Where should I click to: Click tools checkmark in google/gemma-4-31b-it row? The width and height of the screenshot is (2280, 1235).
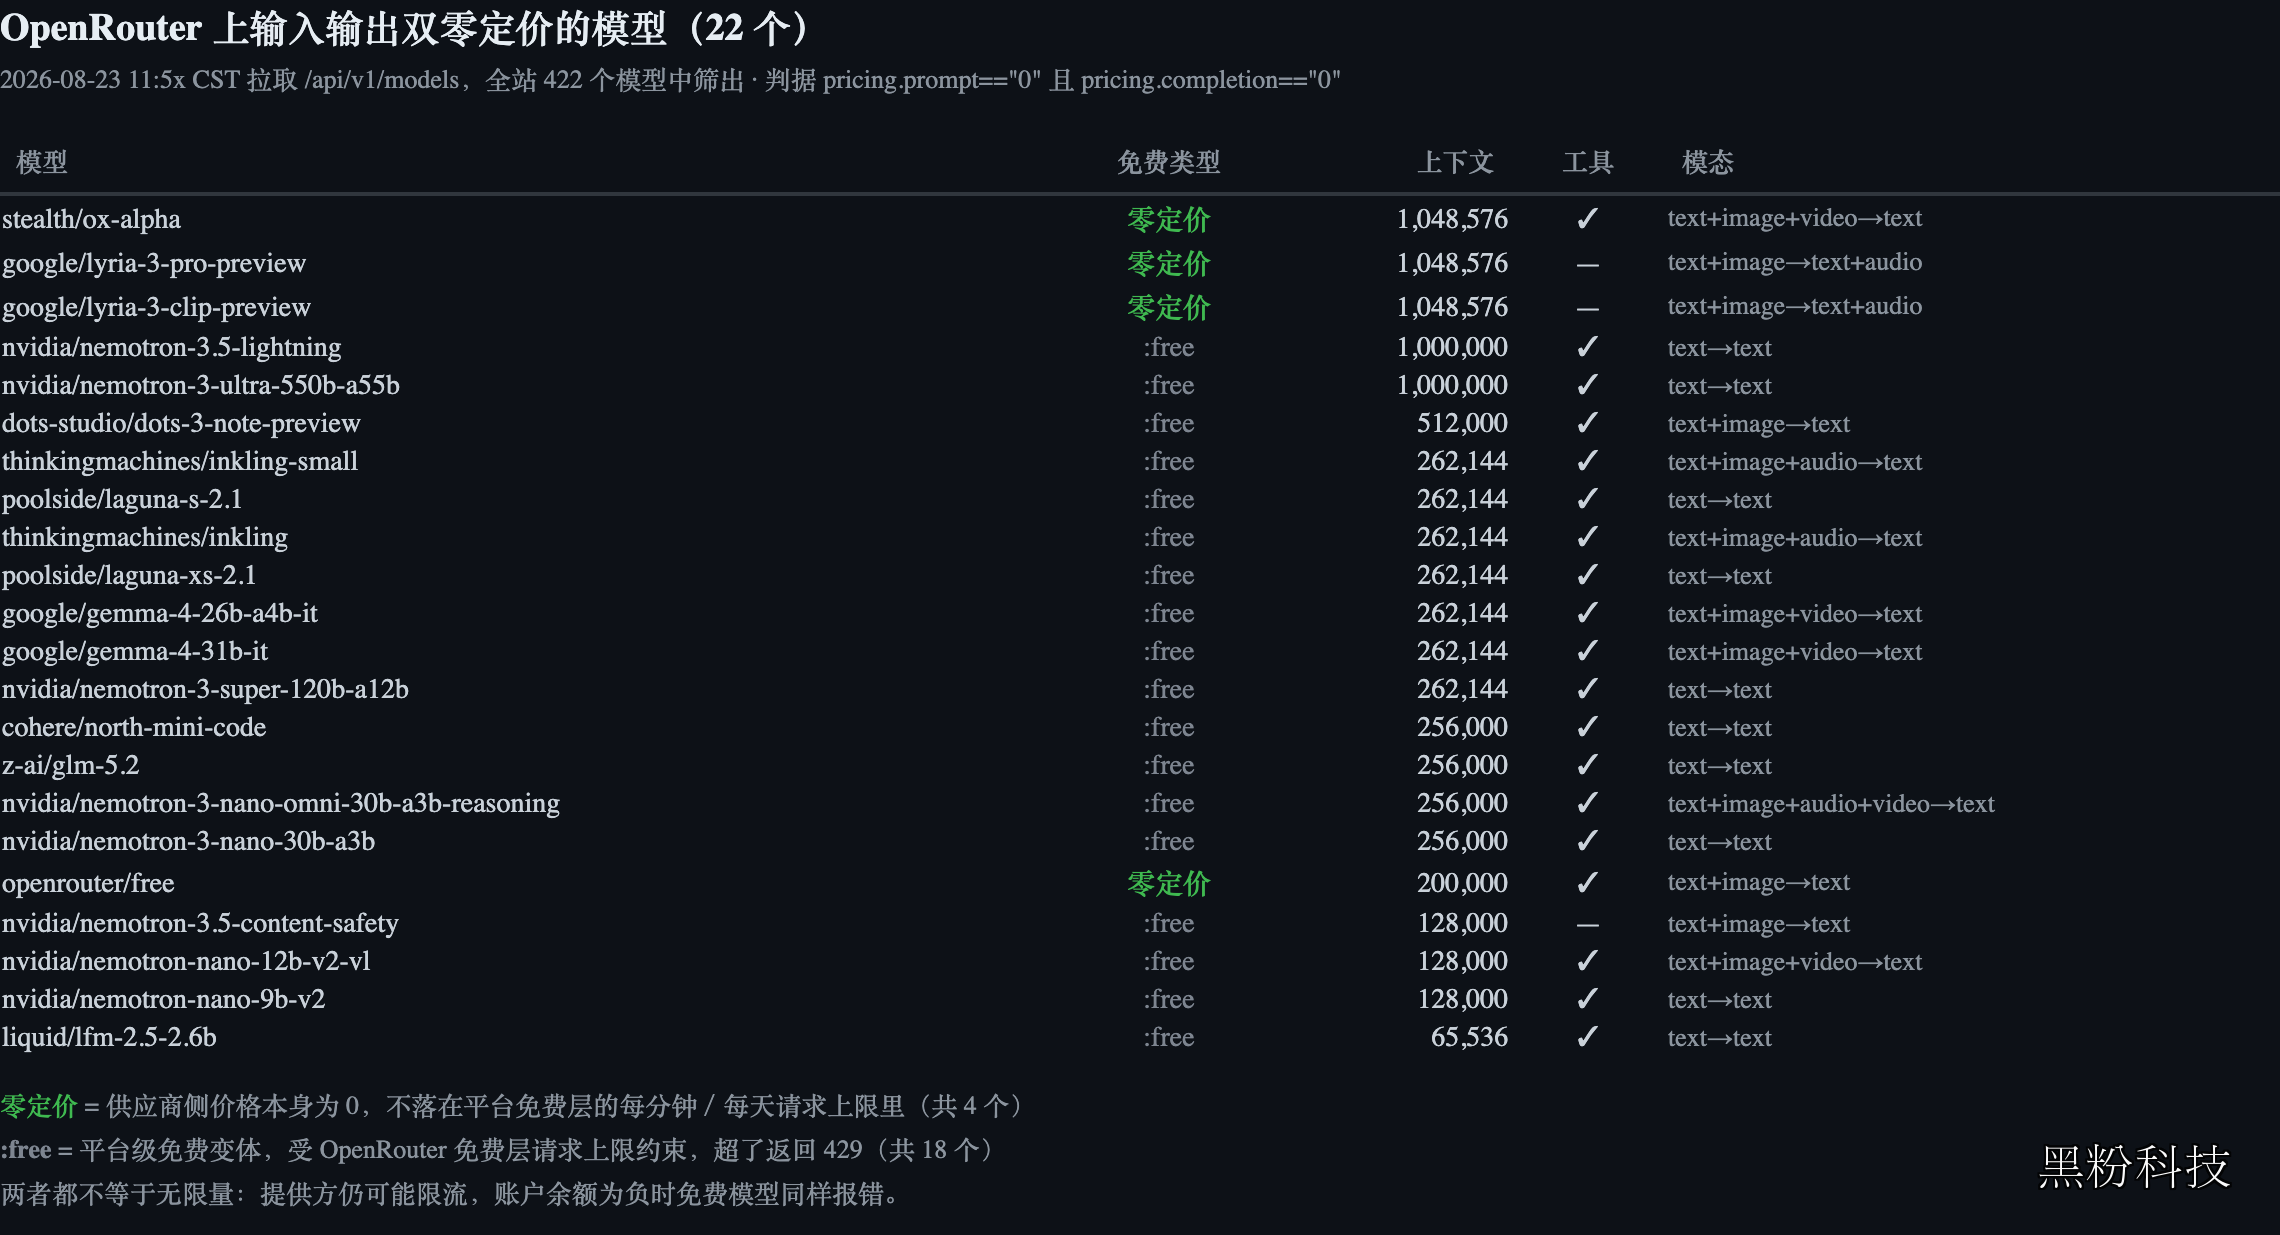click(x=1587, y=650)
